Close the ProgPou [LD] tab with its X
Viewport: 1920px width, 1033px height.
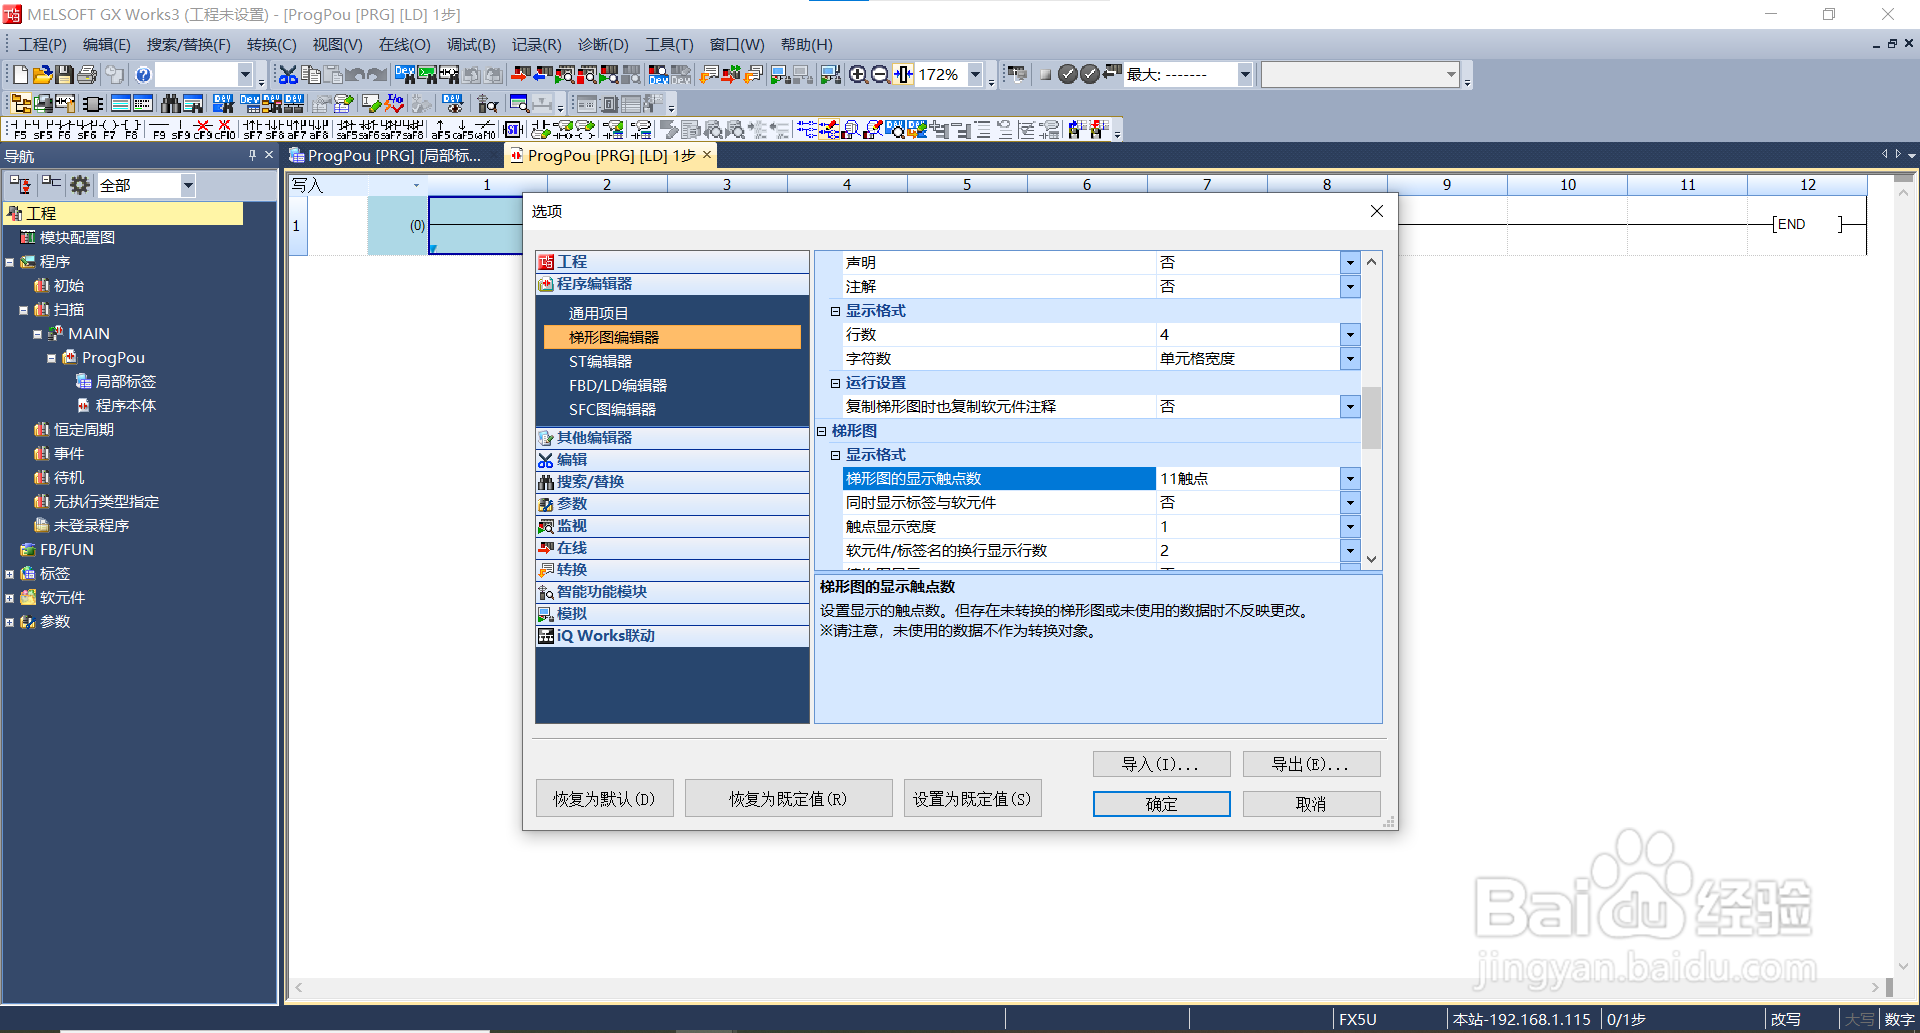pyautogui.click(x=707, y=155)
